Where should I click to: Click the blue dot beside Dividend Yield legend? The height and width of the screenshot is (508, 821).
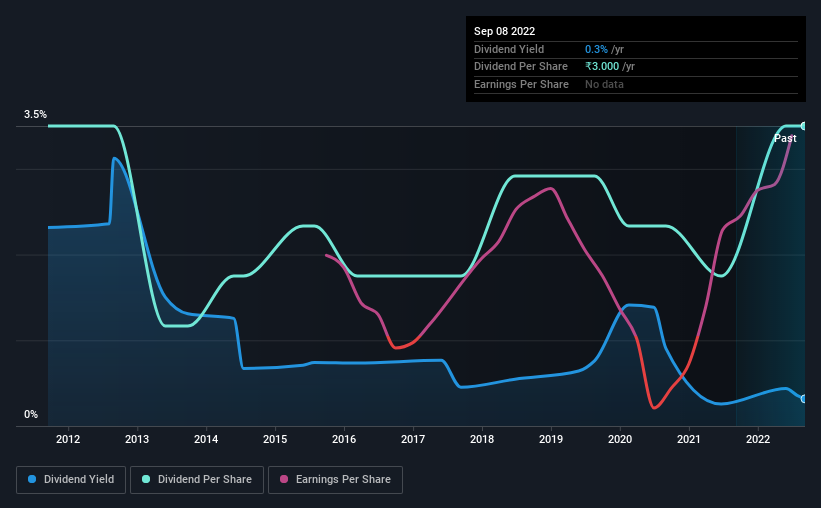point(33,480)
